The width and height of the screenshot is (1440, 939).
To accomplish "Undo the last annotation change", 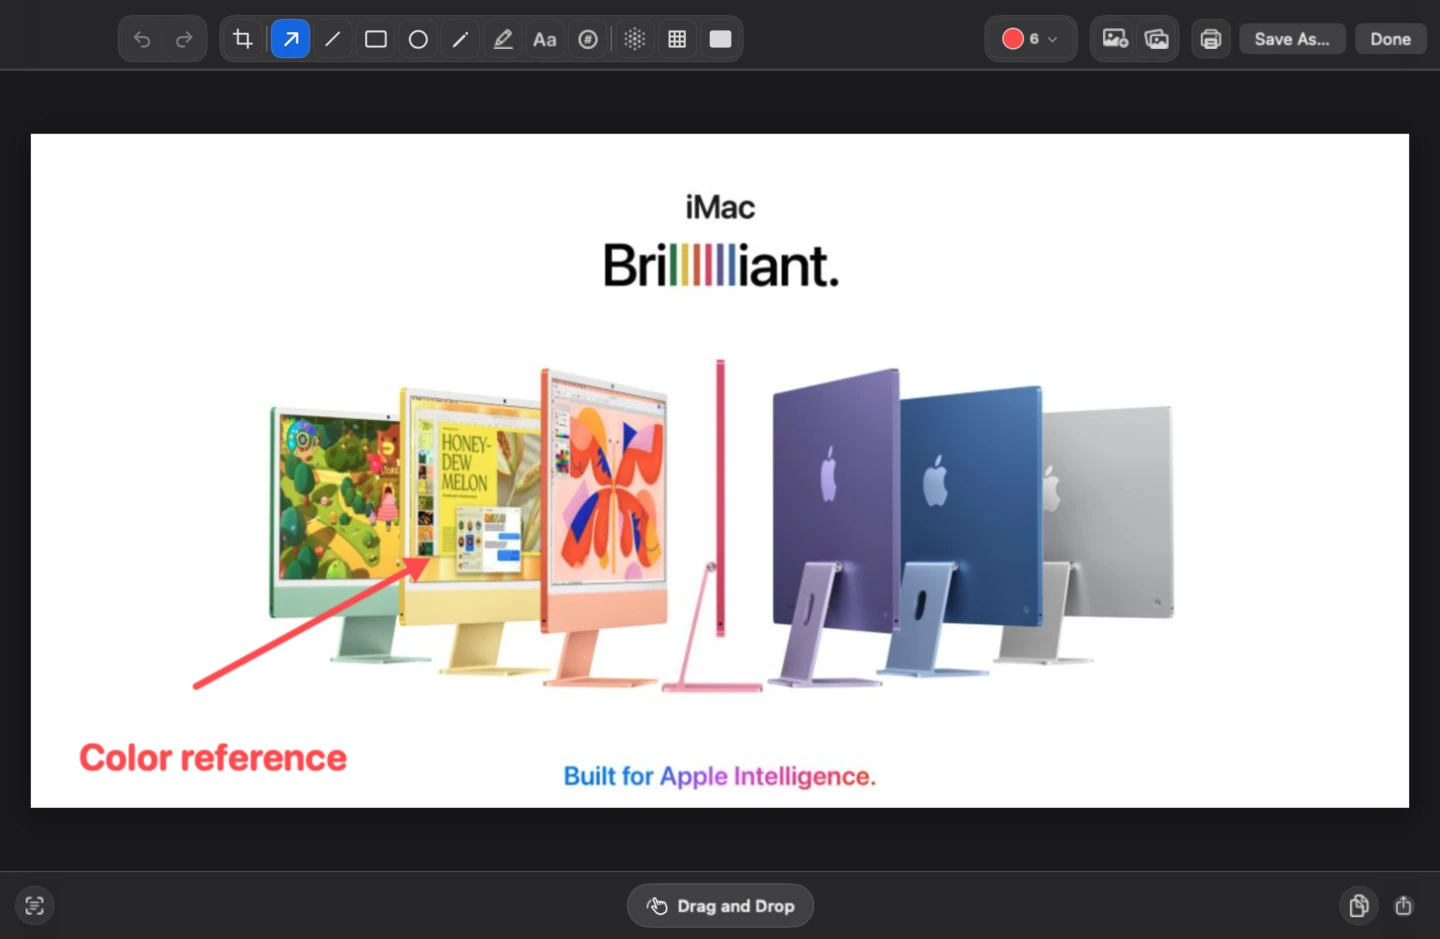I will point(142,39).
